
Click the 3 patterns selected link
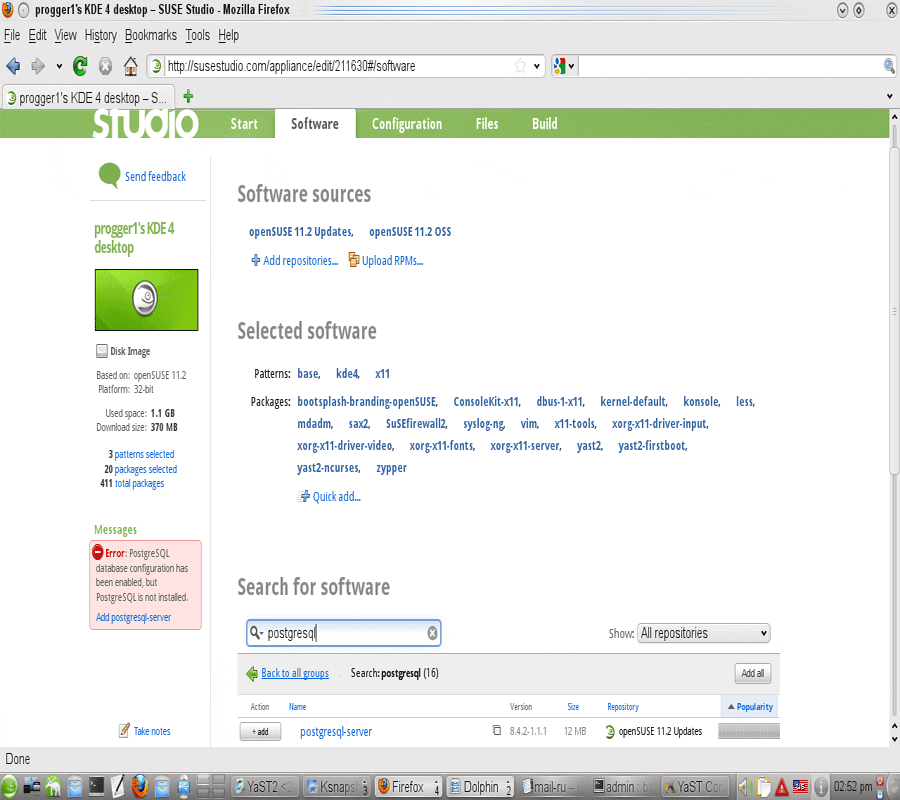(x=141, y=454)
